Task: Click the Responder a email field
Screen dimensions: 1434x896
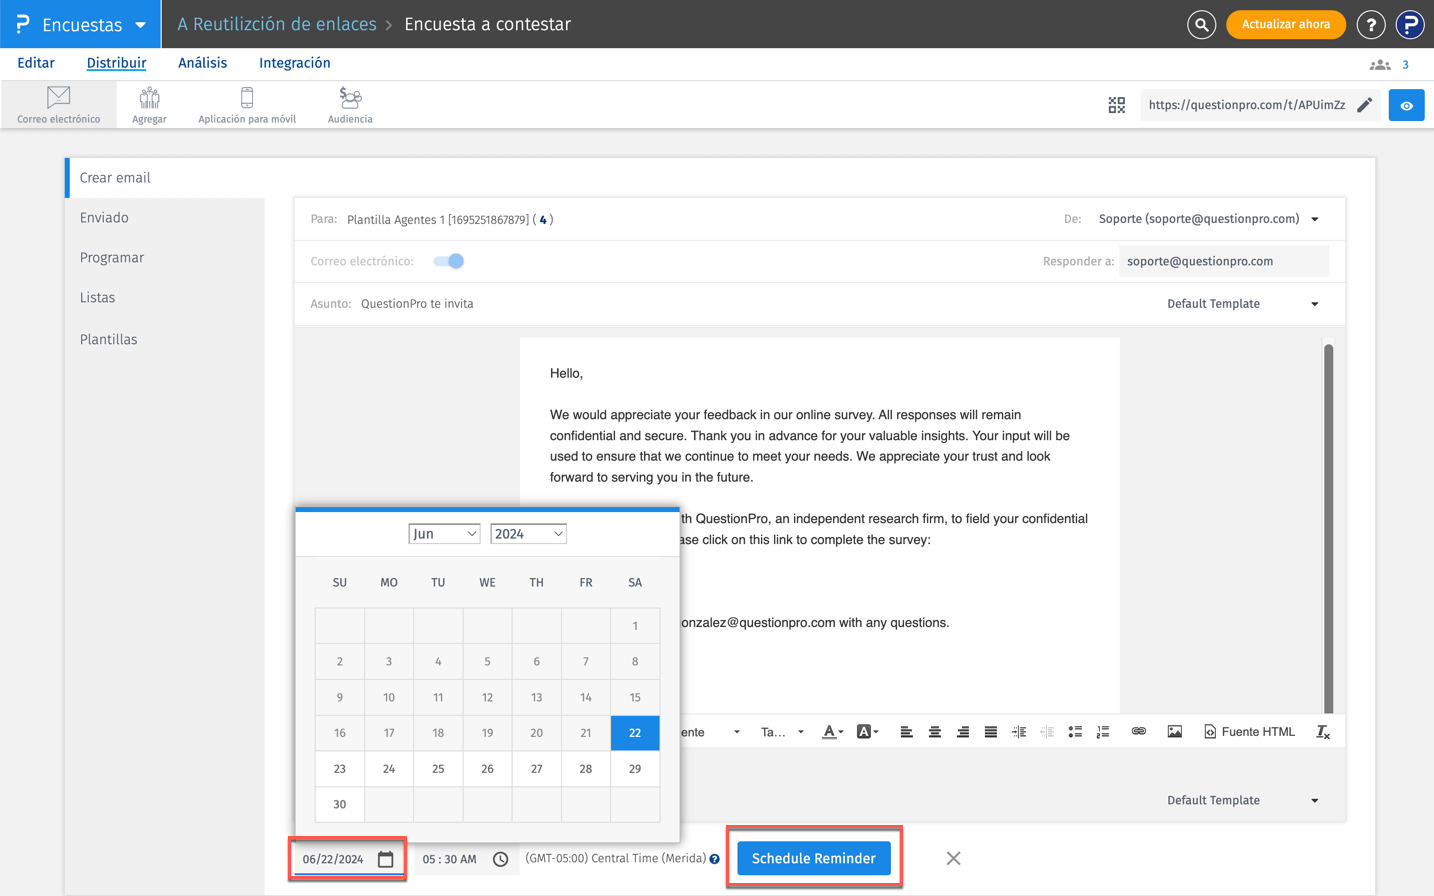Action: click(x=1224, y=261)
